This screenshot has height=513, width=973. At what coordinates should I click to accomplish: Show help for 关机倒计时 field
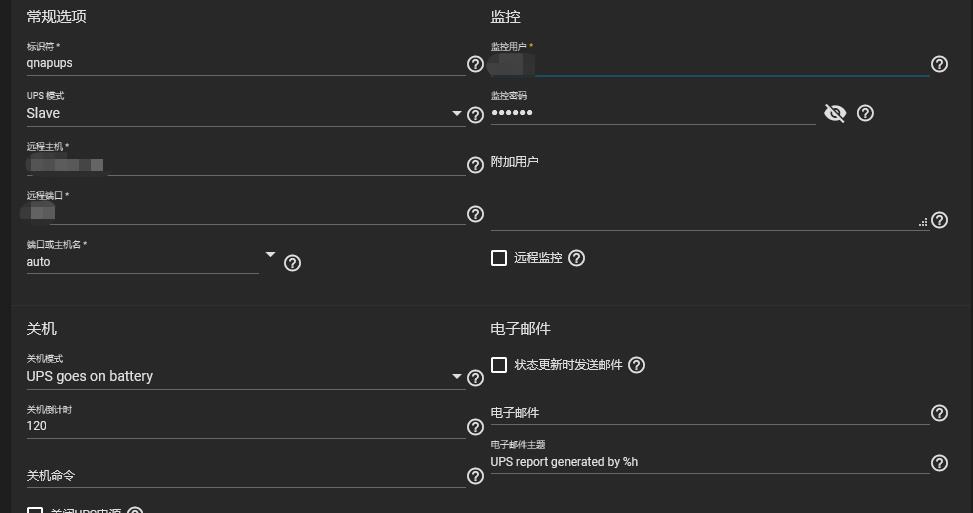point(475,427)
